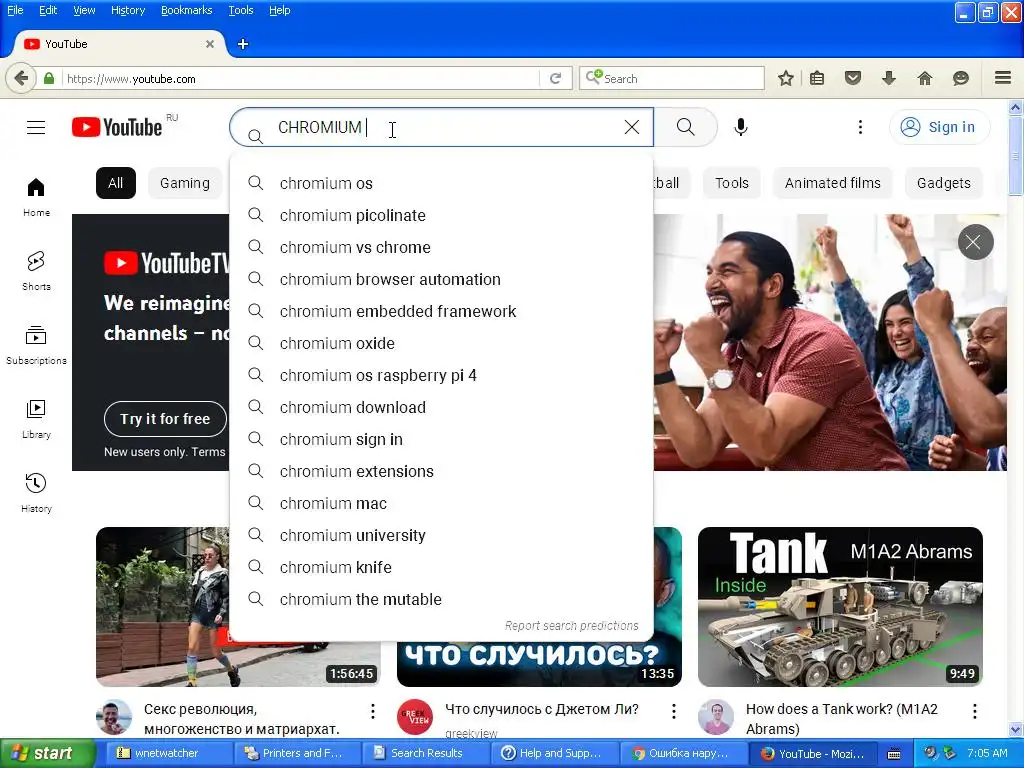Click the URL address bar
The height and width of the screenshot is (768, 1024).
[300, 78]
